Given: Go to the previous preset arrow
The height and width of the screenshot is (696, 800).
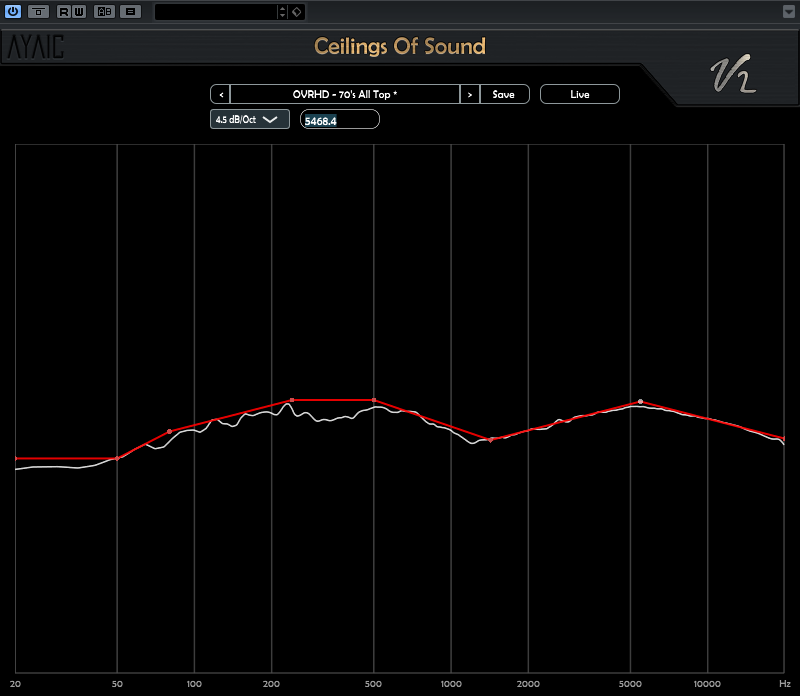Looking at the screenshot, I should click(220, 94).
